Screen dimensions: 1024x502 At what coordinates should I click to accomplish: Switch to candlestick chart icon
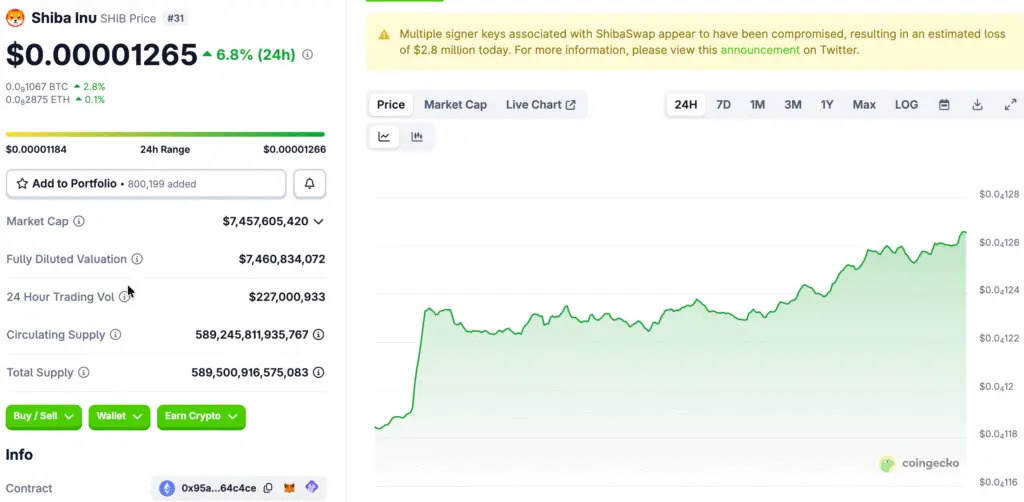[417, 137]
